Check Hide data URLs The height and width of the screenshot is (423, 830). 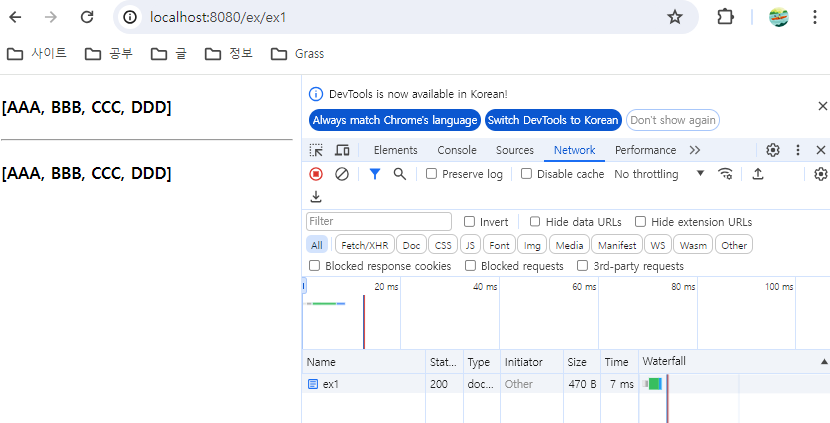coord(535,221)
